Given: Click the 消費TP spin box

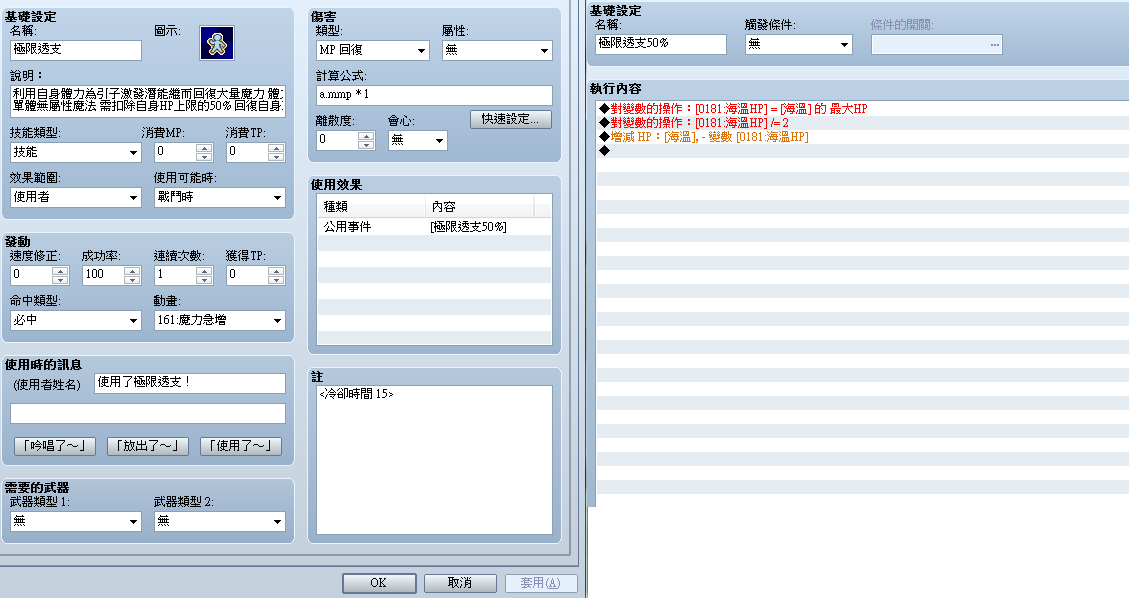Looking at the screenshot, I should pos(256,152).
